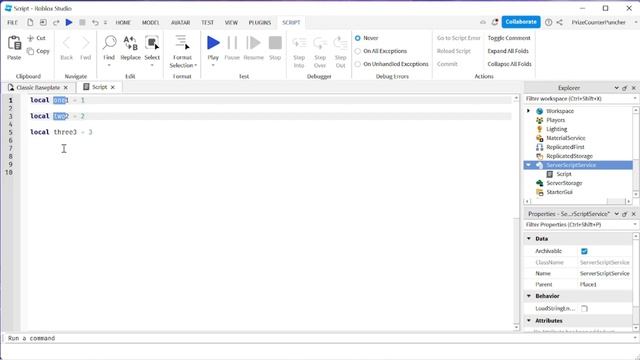Select ReplicatedStorage in Explorer
The width and height of the screenshot is (640, 360).
tap(569, 156)
